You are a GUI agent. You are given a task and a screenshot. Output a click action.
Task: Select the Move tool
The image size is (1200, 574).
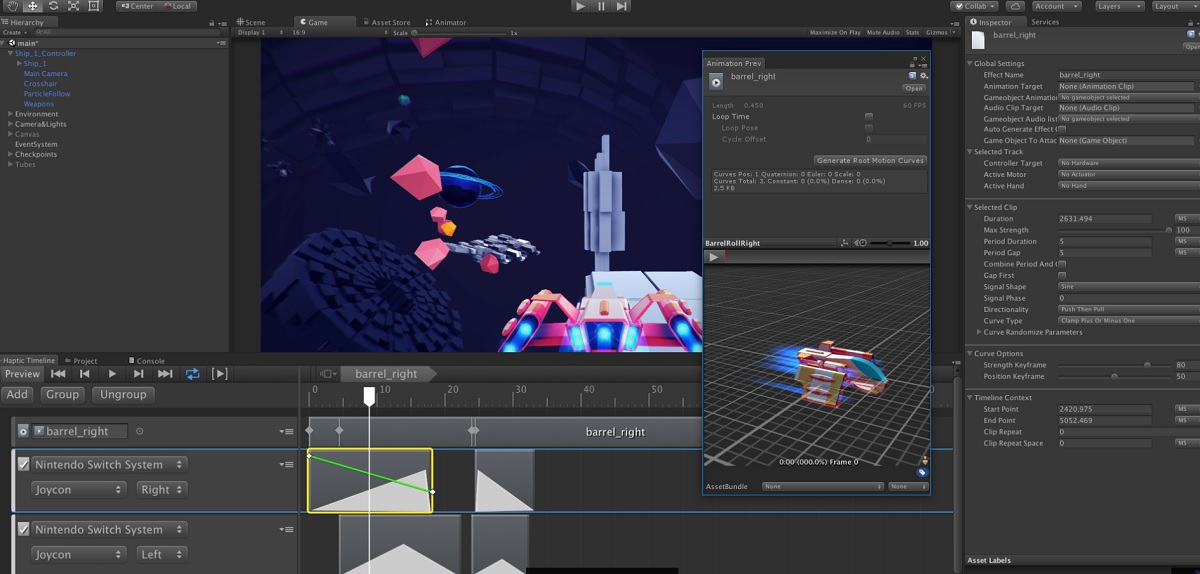[33, 6]
